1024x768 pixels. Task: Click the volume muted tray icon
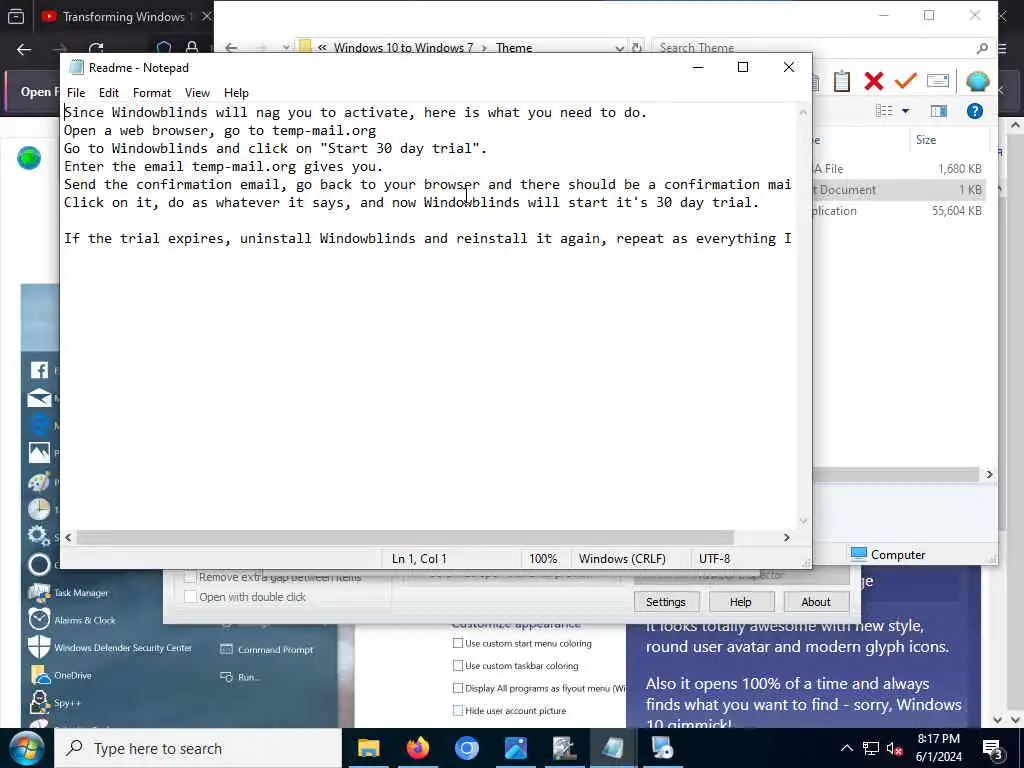[894, 748]
